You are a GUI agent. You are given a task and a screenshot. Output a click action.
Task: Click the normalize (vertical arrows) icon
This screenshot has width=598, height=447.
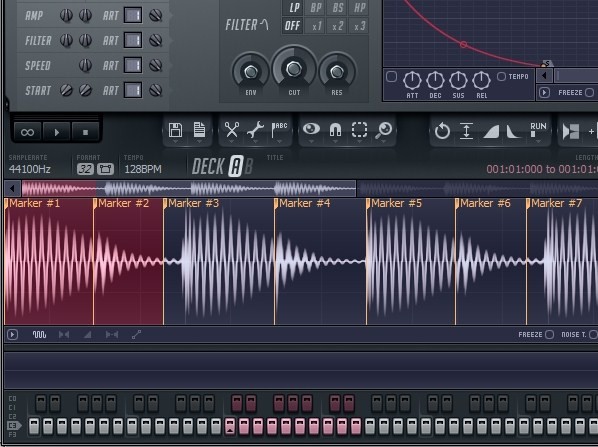(x=466, y=131)
